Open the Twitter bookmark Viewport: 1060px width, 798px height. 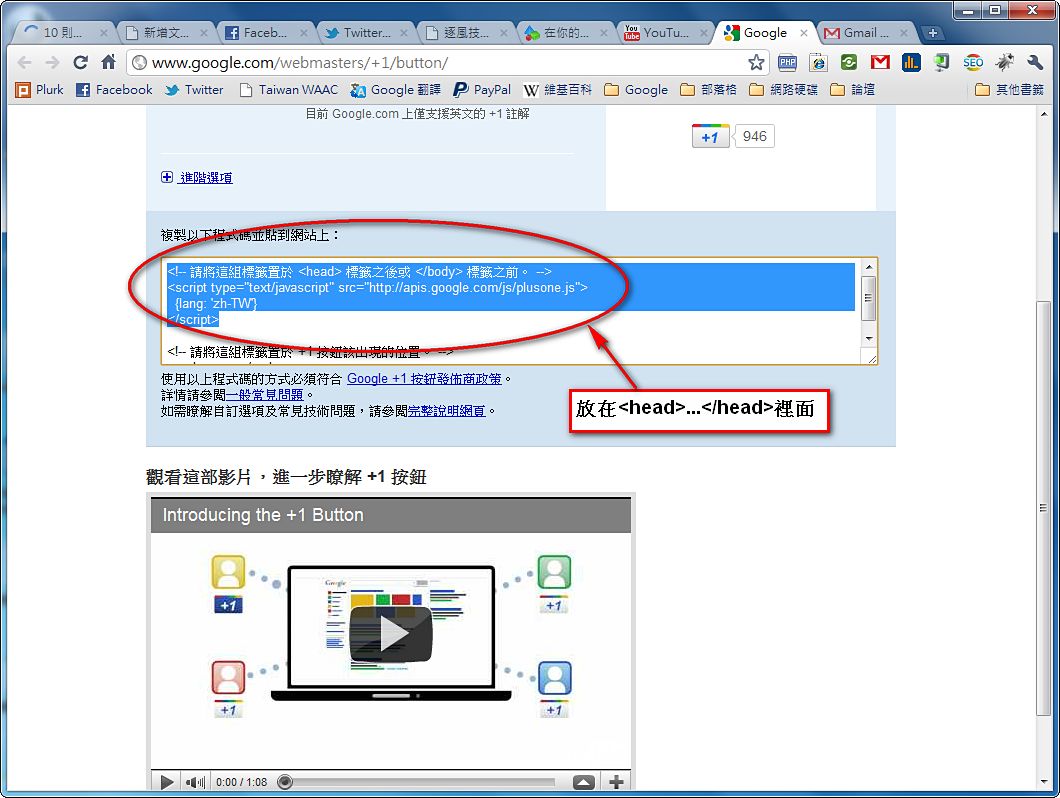pos(194,90)
